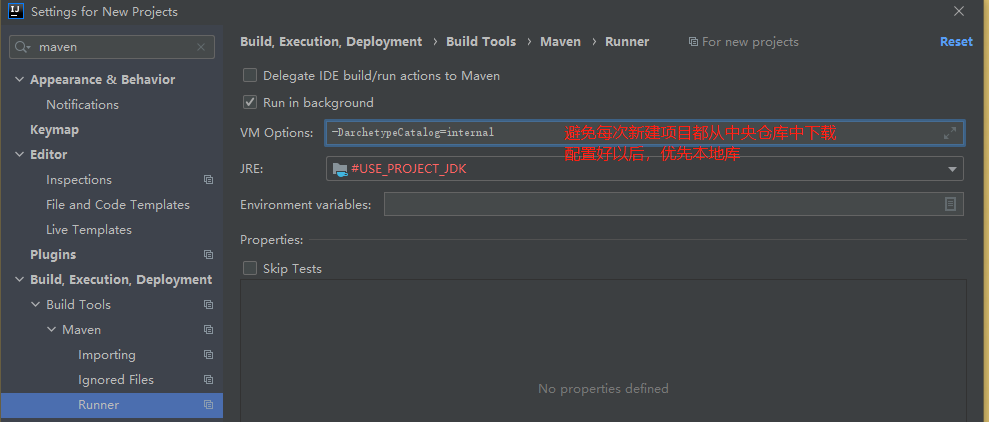Click the No properties defined text
The image size is (989, 422).
pos(603,389)
